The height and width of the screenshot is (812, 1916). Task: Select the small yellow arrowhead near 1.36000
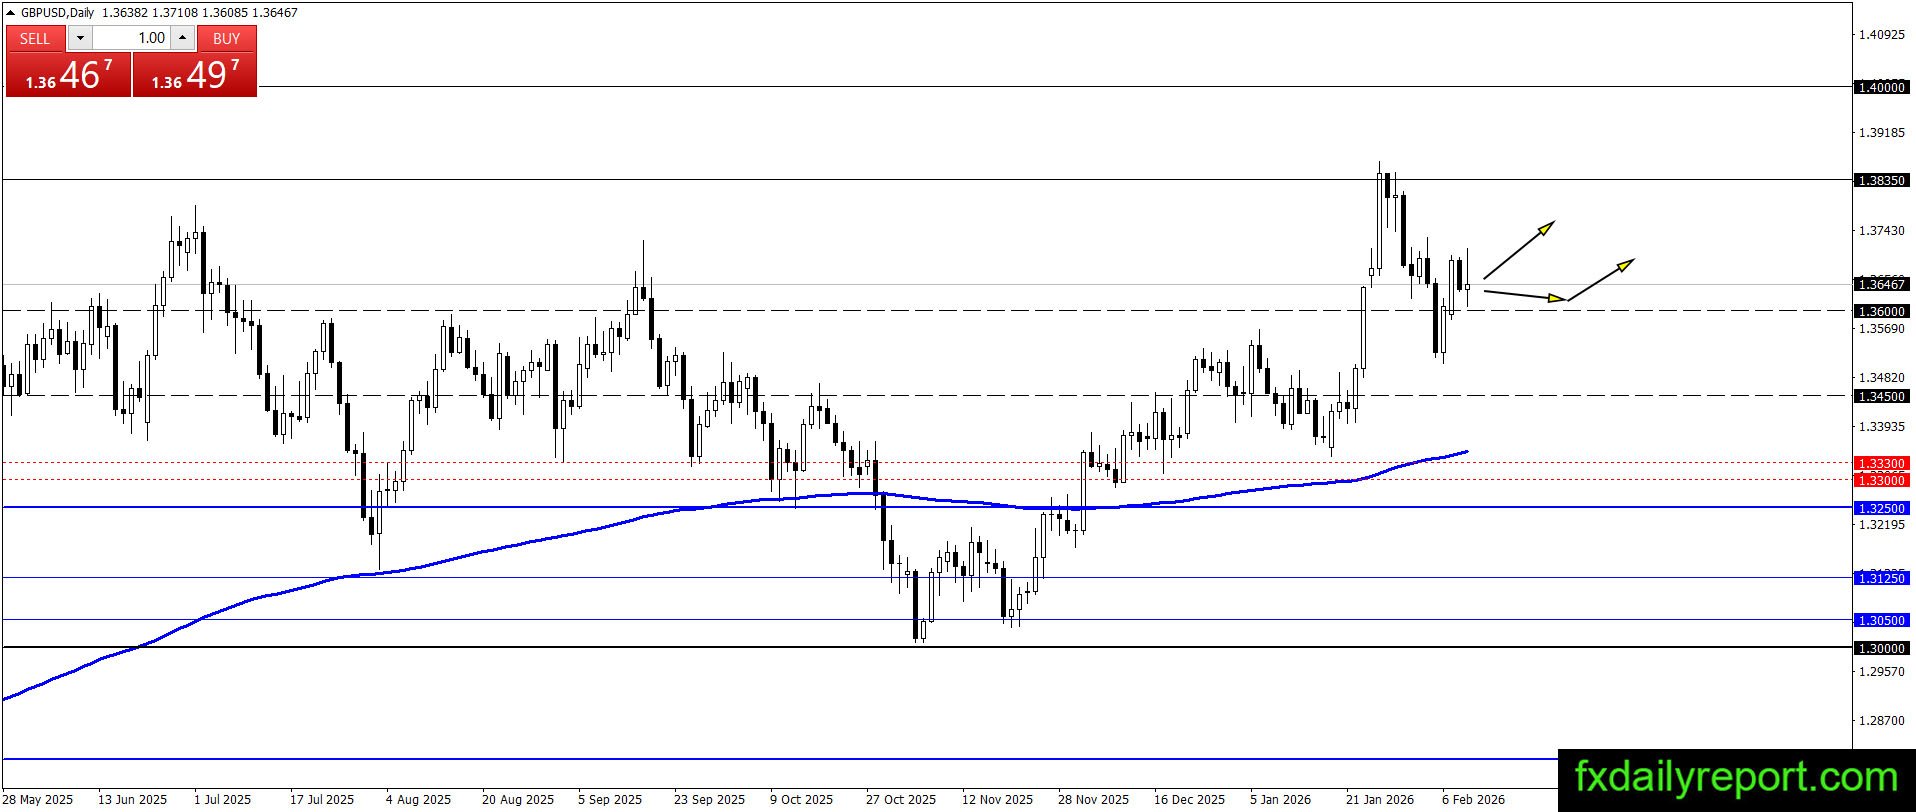point(1553,297)
